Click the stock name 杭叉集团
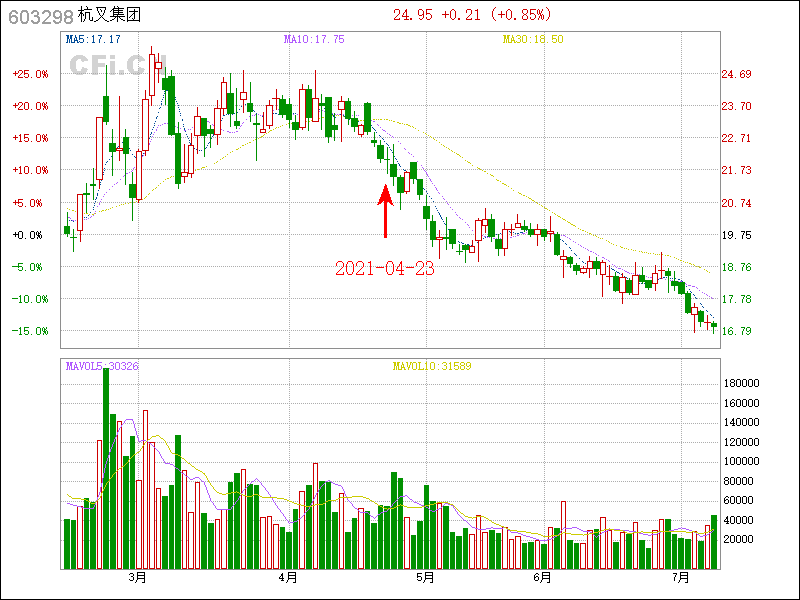Screen dimensions: 800x600 pos(107,16)
